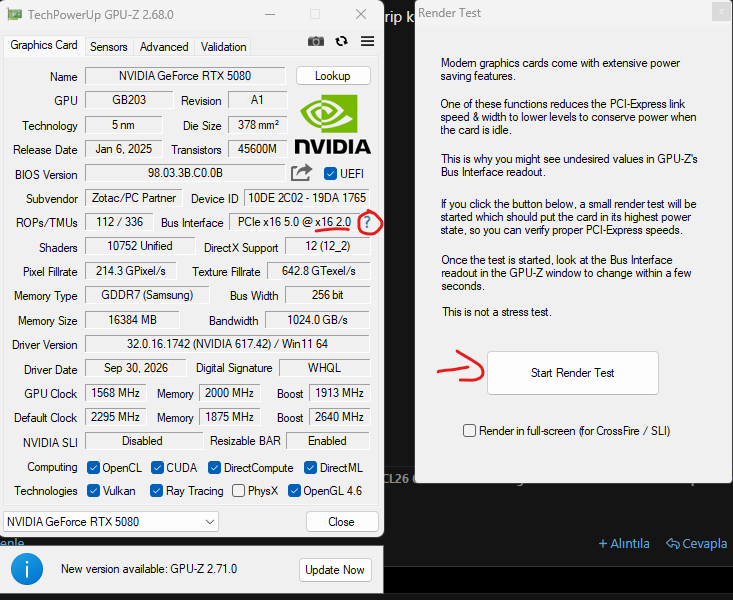733x600 pixels.
Task: Toggle the DirectCompute checkbox
Action: click(215, 468)
